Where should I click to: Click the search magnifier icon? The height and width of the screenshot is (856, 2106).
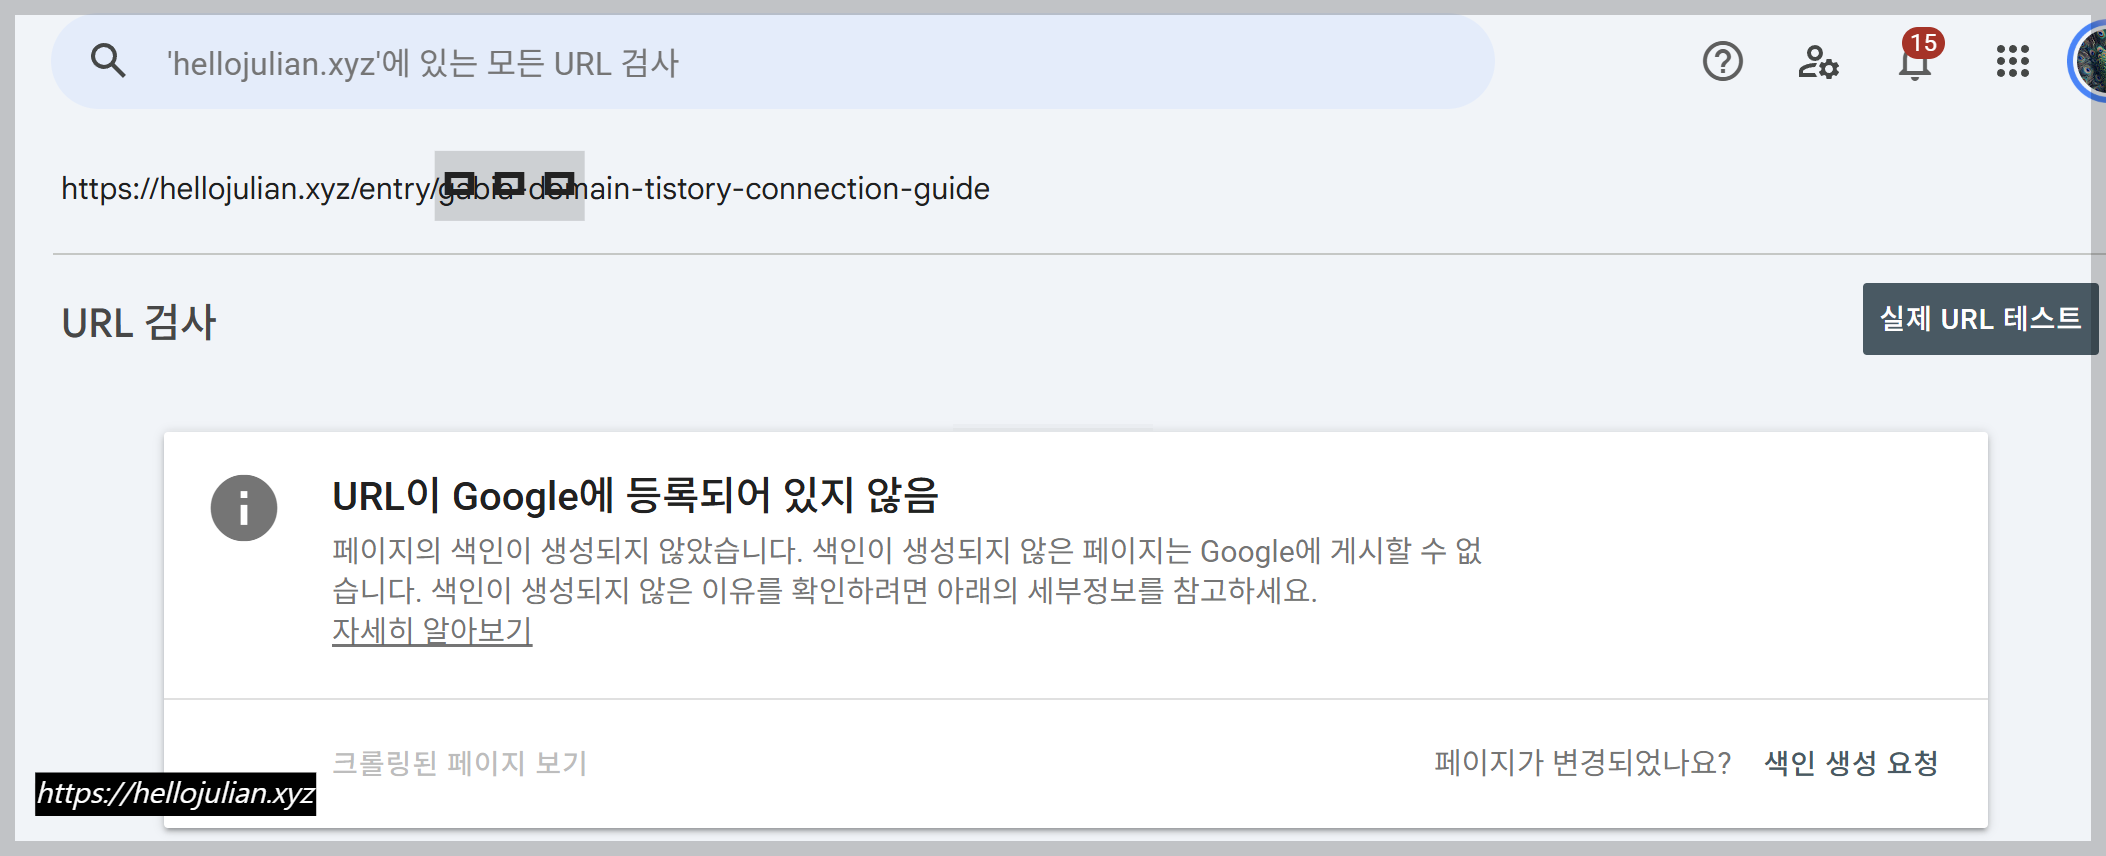click(x=108, y=62)
